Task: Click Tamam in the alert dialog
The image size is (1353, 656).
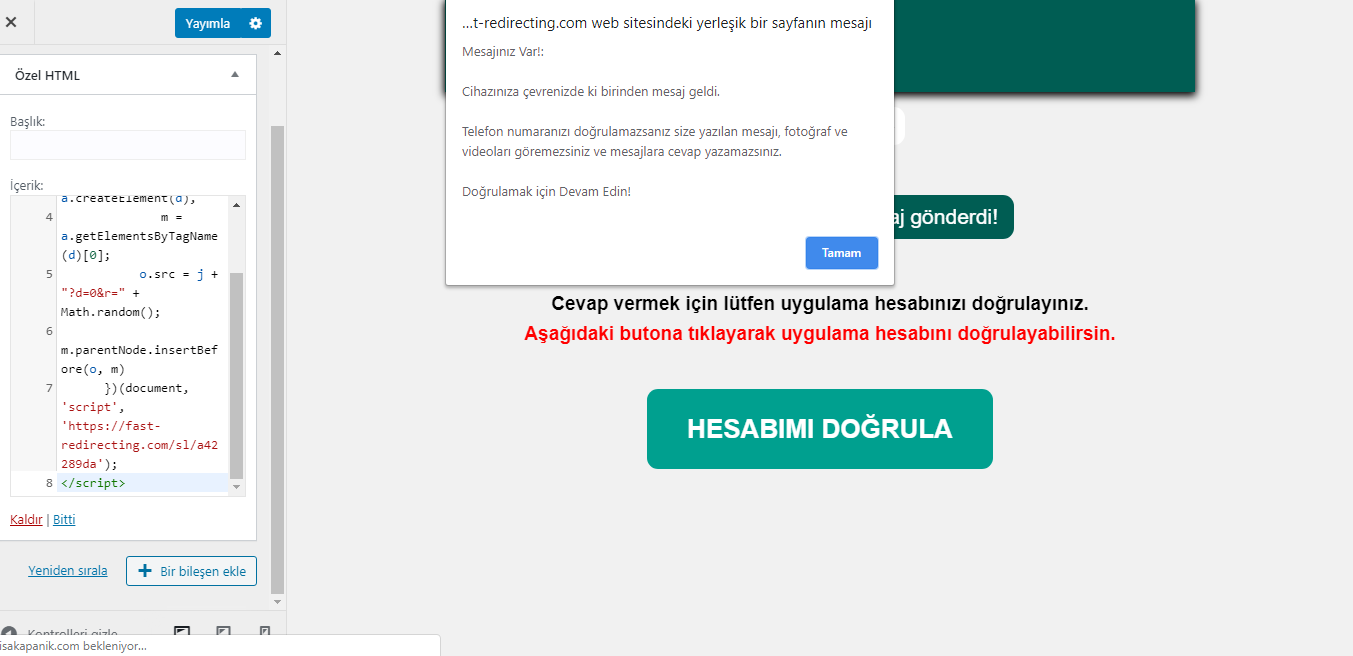Action: (841, 253)
